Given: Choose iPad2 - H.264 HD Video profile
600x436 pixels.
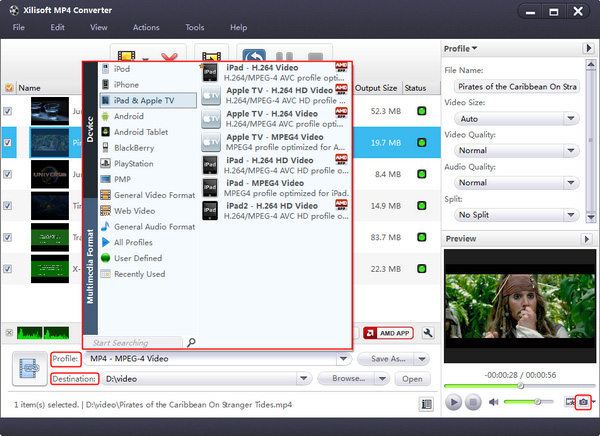Looking at the screenshot, I should click(275, 211).
